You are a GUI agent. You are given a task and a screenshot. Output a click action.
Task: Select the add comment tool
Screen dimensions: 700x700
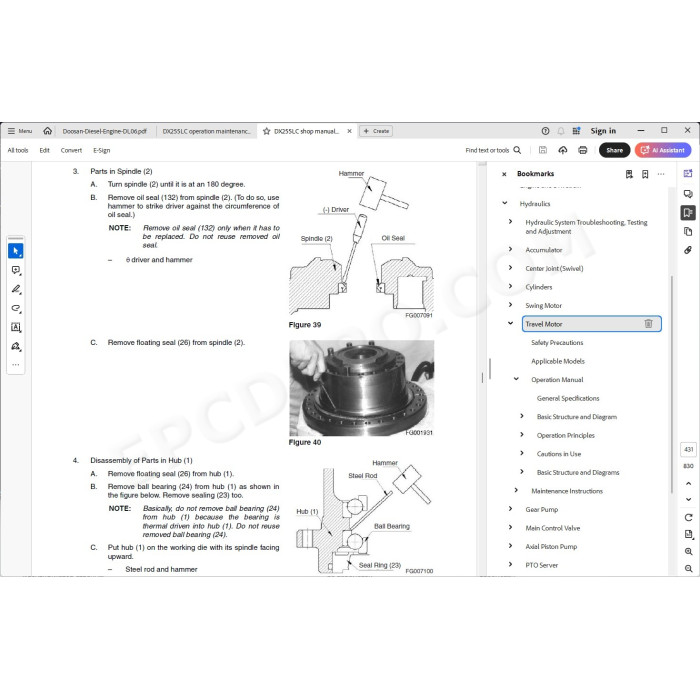click(16, 270)
